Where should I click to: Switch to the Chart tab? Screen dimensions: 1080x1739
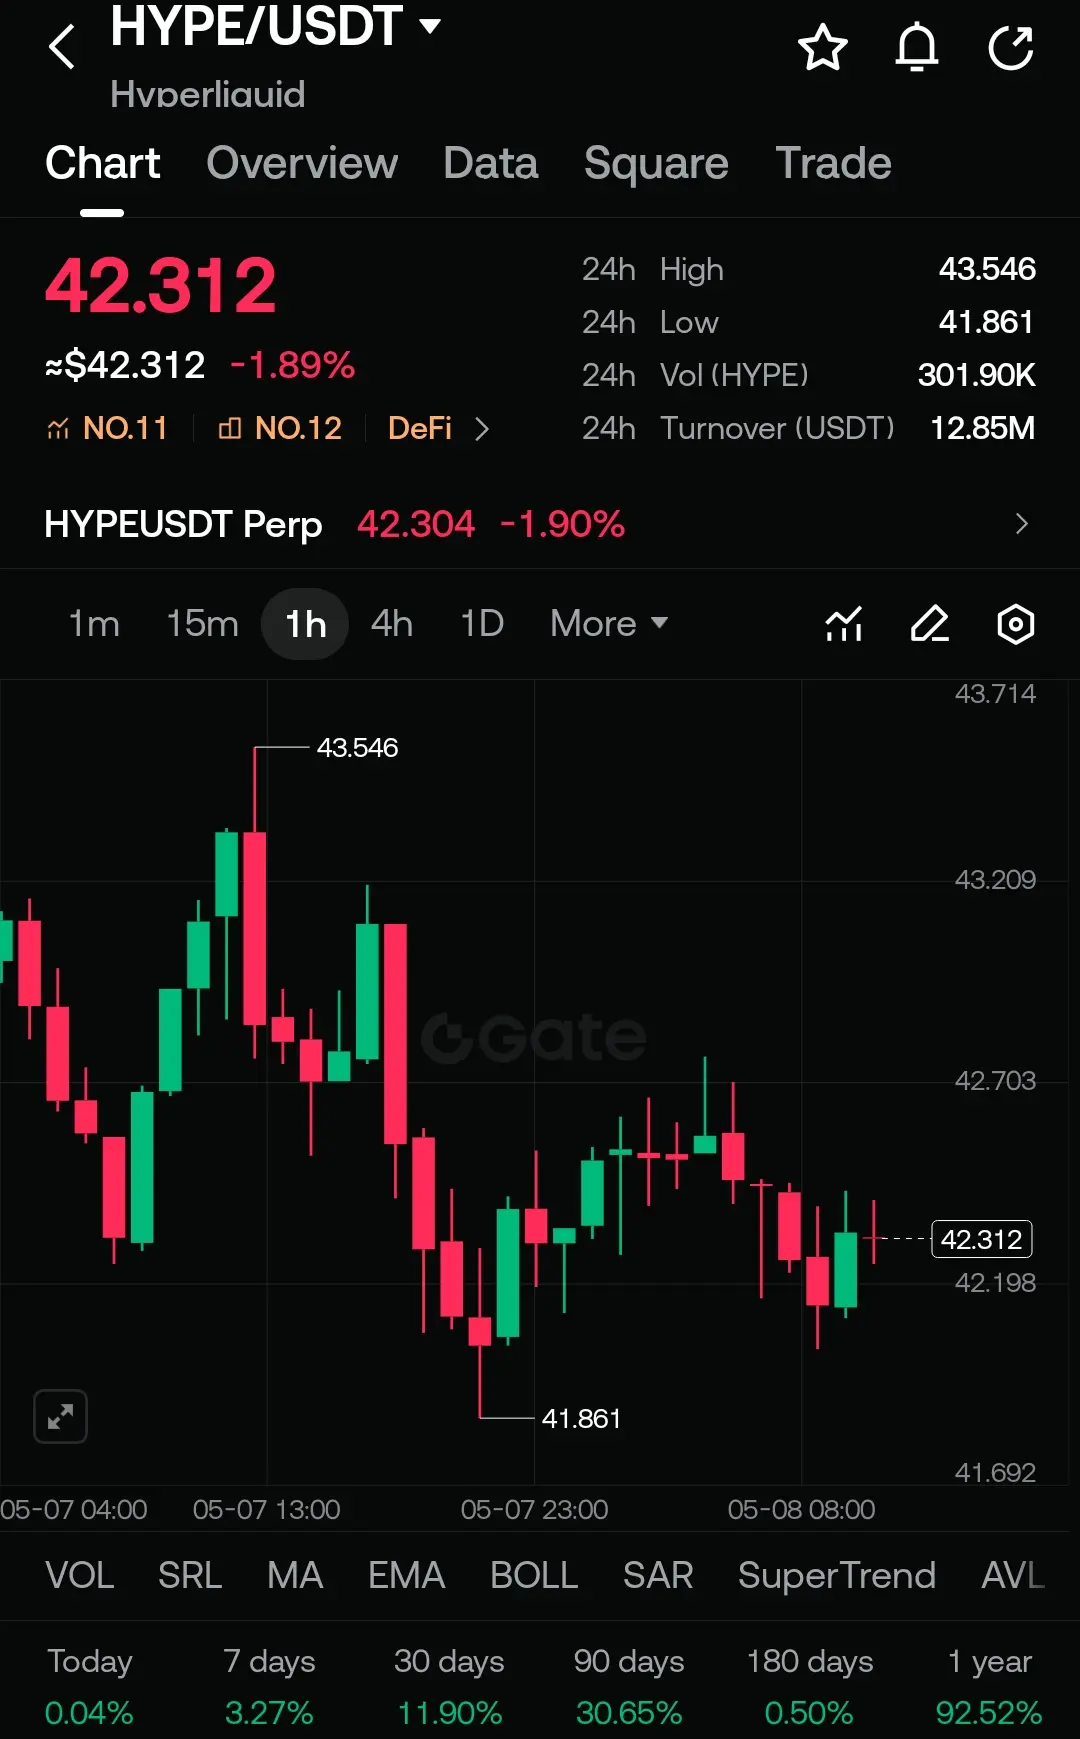tap(103, 163)
